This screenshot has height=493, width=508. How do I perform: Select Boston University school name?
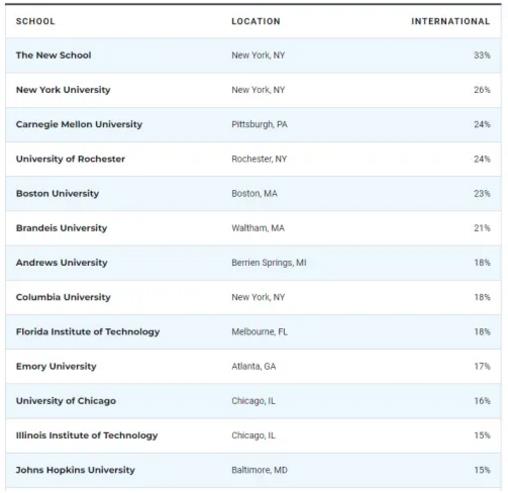click(57, 194)
